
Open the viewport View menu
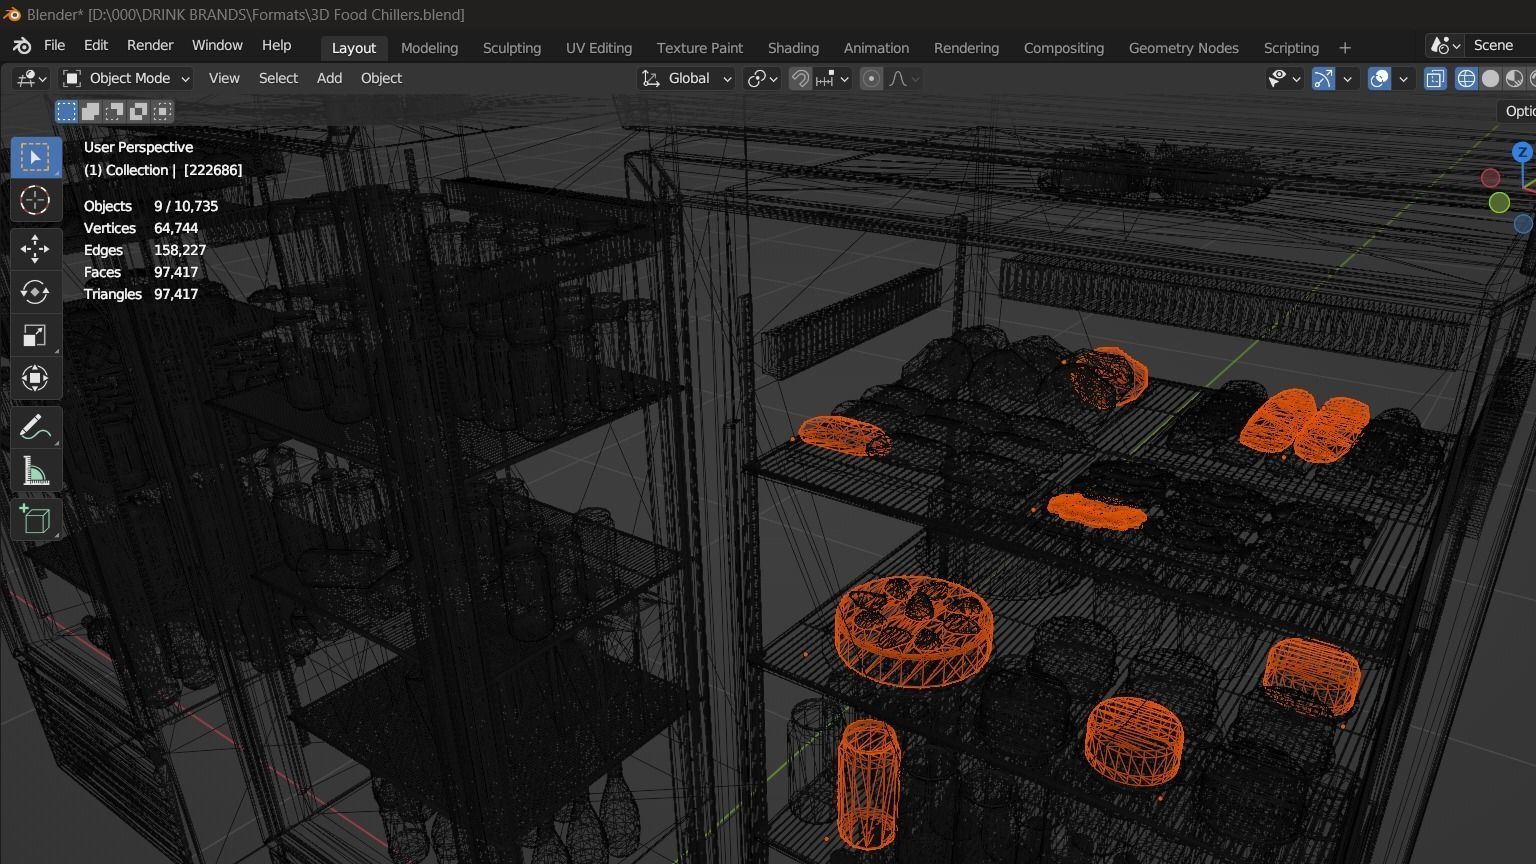coord(224,78)
